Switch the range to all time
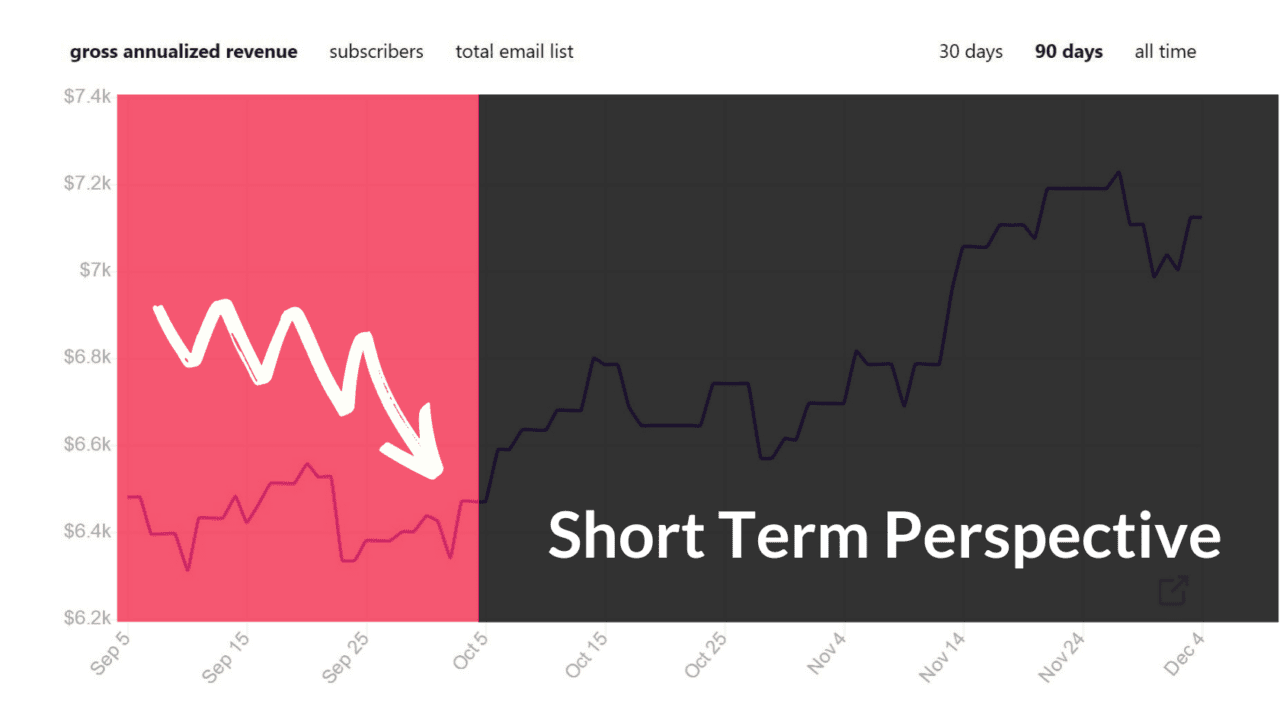 click(x=1164, y=51)
